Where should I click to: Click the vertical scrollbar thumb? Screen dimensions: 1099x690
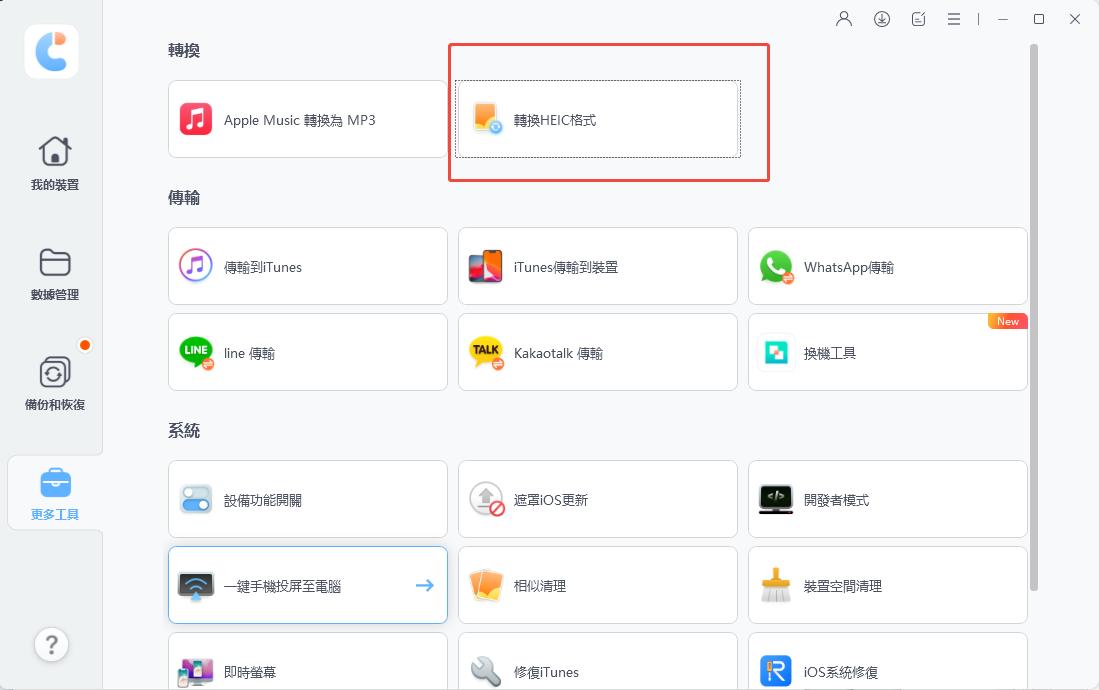click(1034, 318)
